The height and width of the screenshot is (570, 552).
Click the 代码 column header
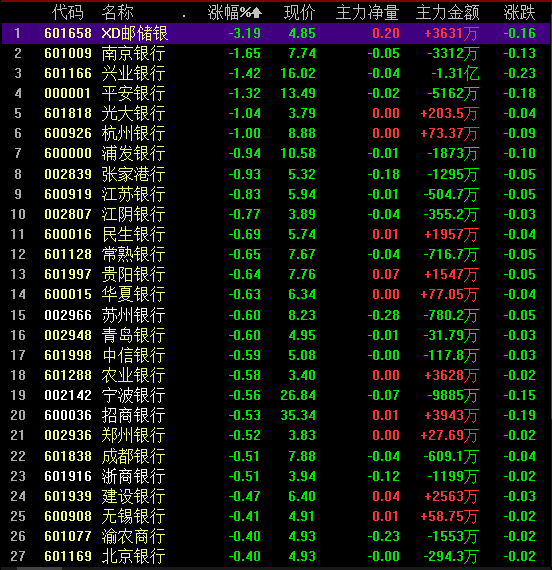point(68,13)
